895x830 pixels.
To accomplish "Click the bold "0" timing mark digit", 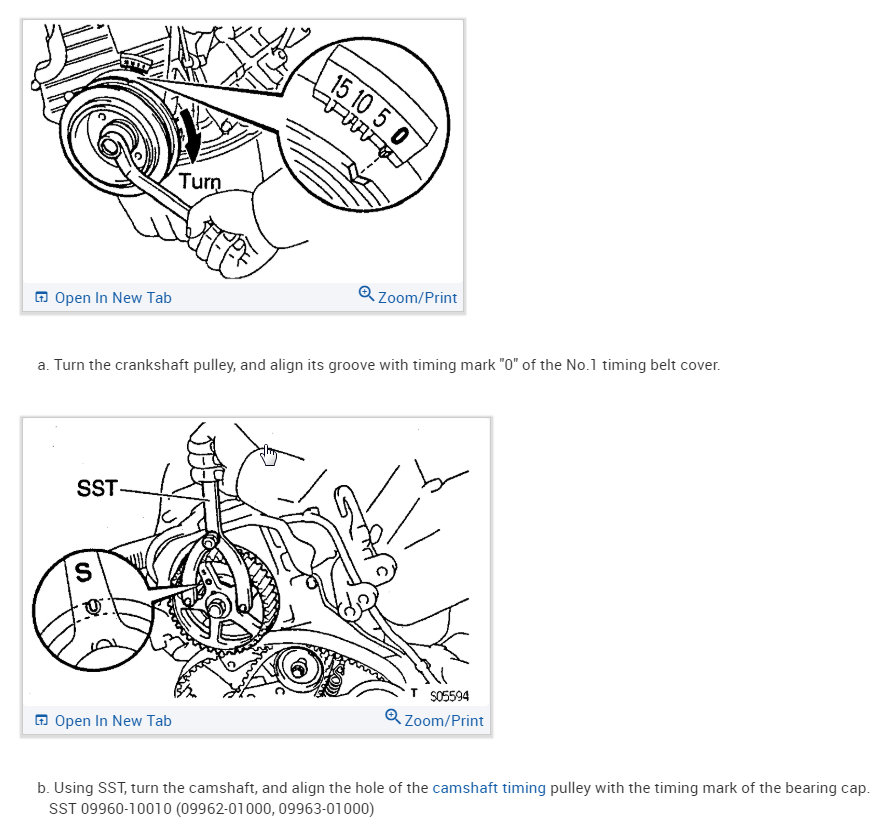I will (x=400, y=136).
